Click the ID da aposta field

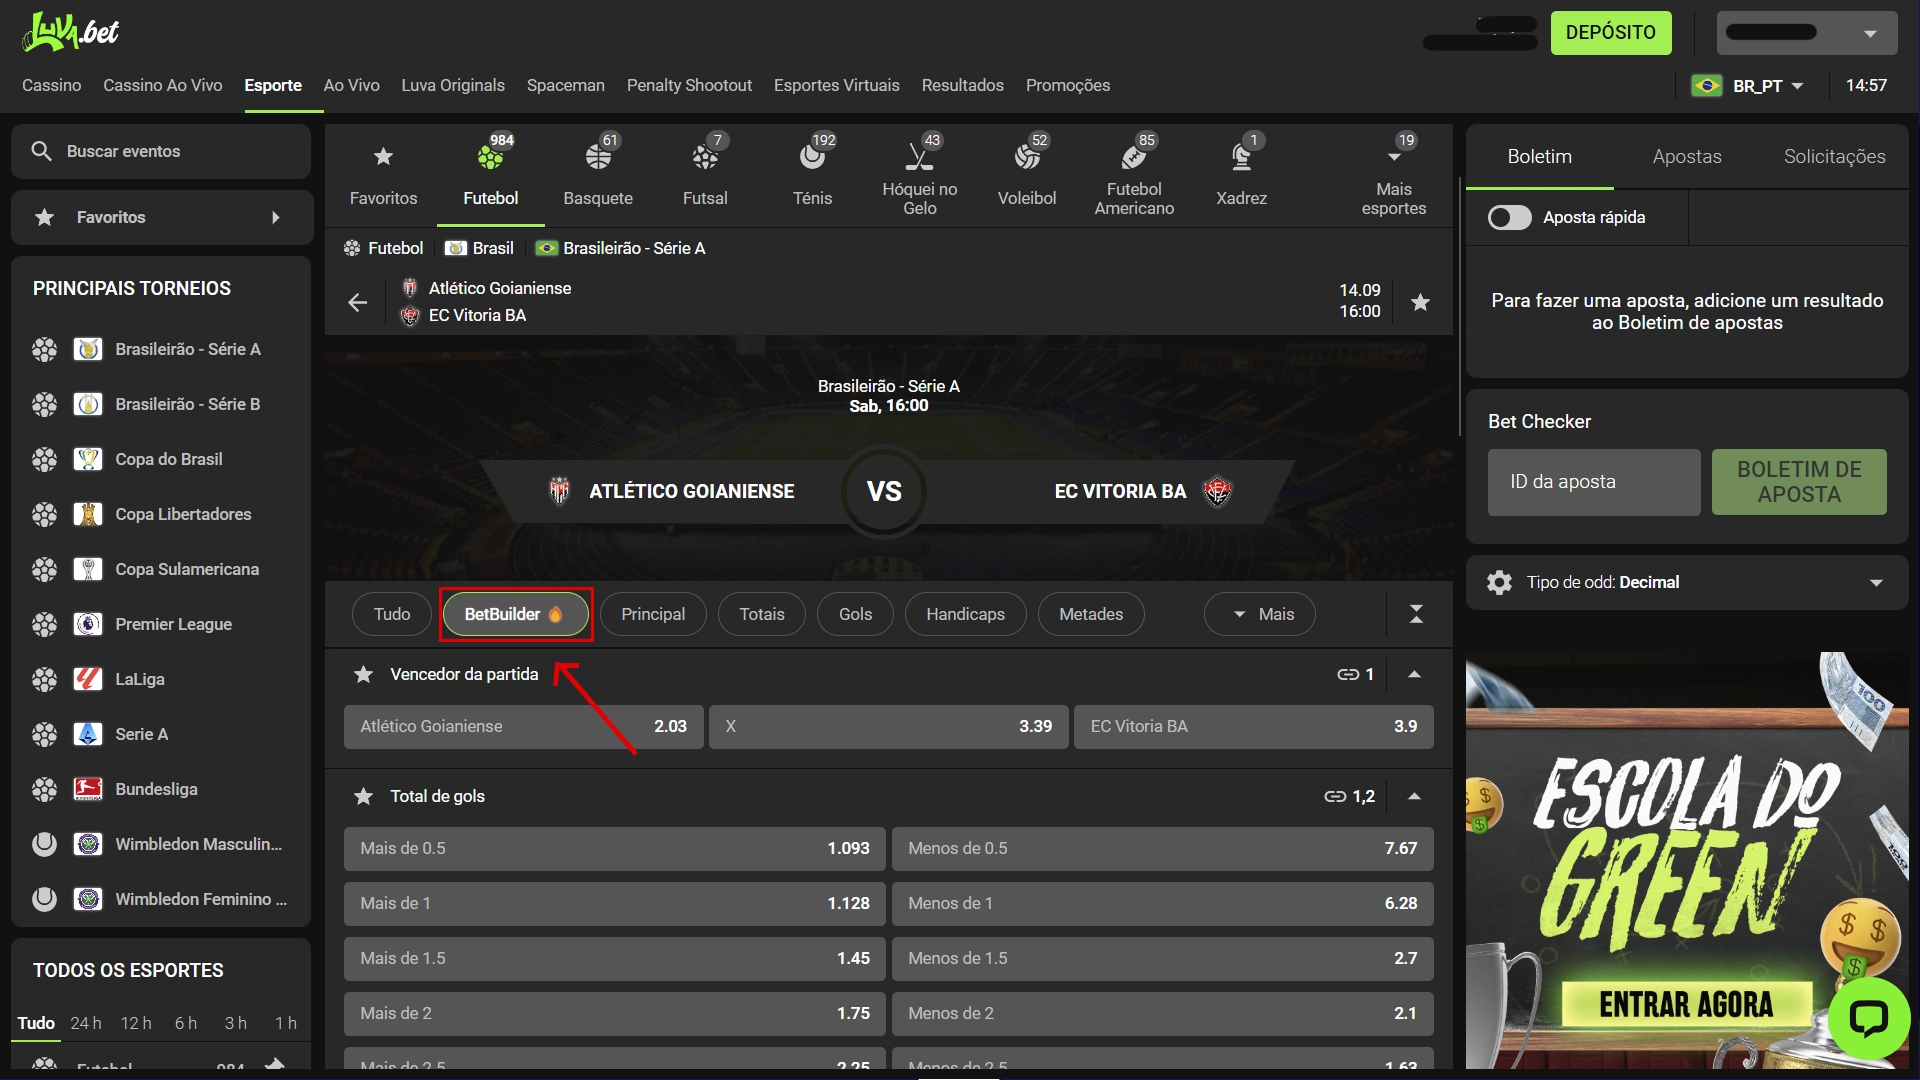[x=1593, y=482]
